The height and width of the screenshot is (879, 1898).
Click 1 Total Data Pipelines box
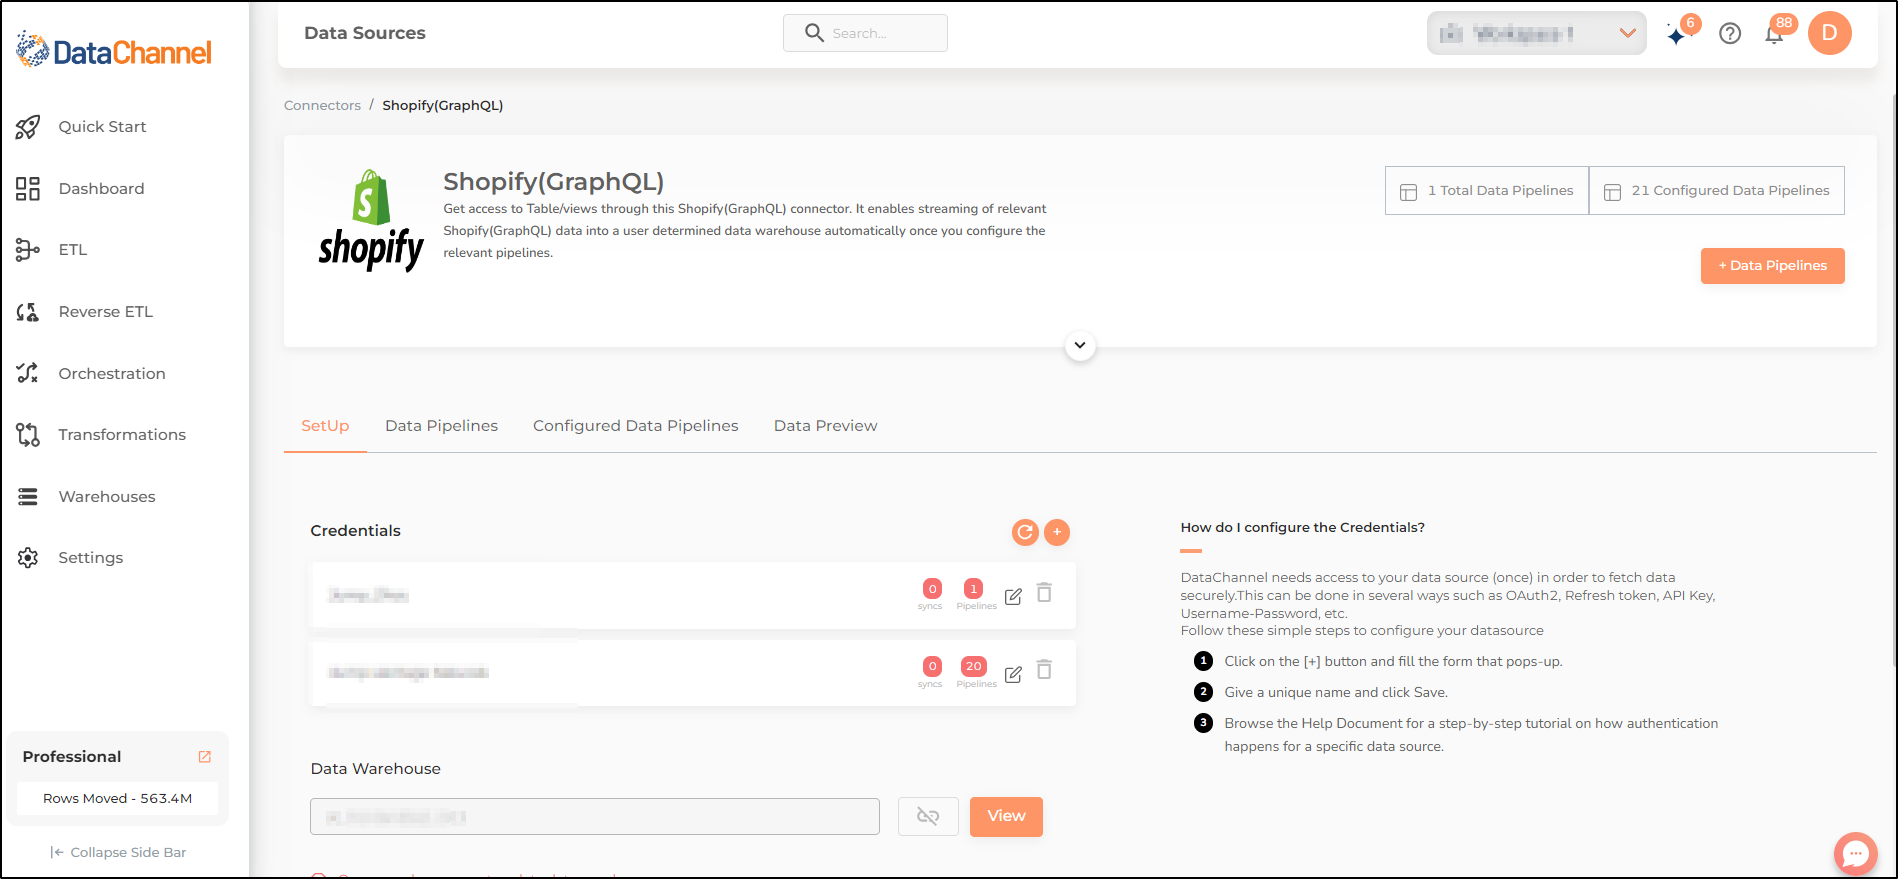[x=1487, y=190]
